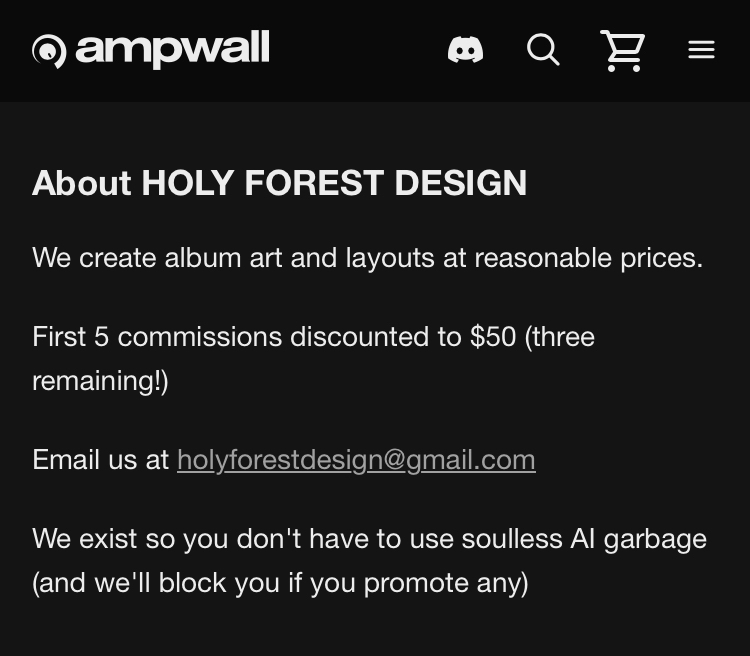Expand the hamburger navigation menu
Image resolution: width=750 pixels, height=656 pixels.
tap(701, 49)
